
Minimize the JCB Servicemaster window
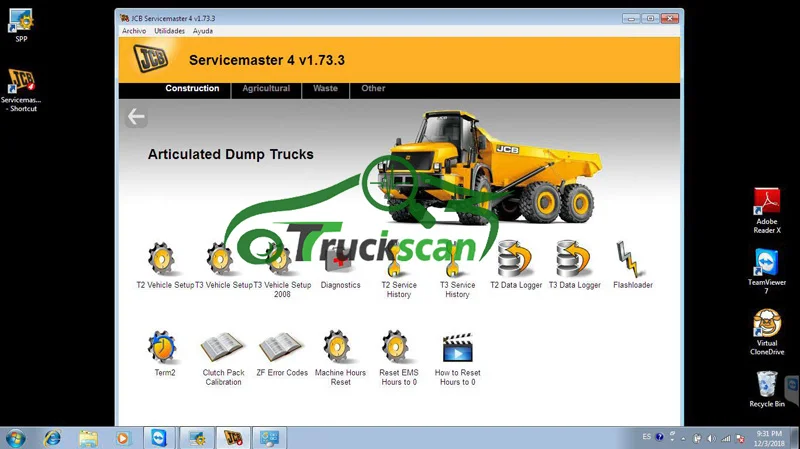point(631,18)
